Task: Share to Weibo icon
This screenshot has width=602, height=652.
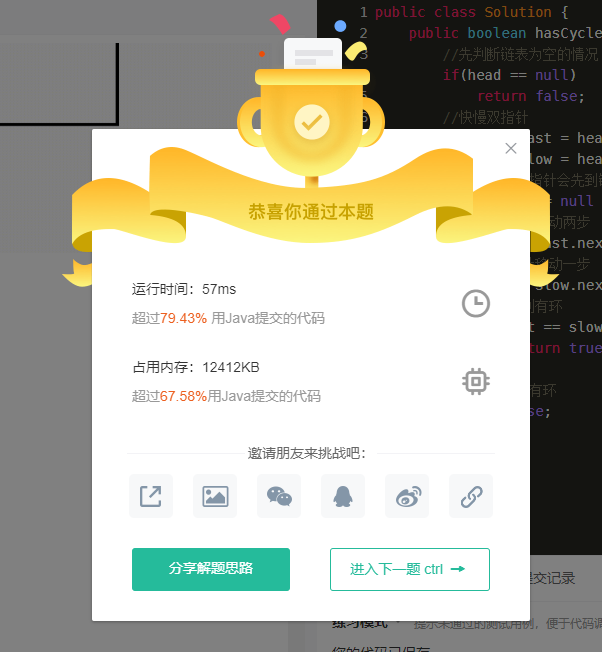Action: (407, 496)
